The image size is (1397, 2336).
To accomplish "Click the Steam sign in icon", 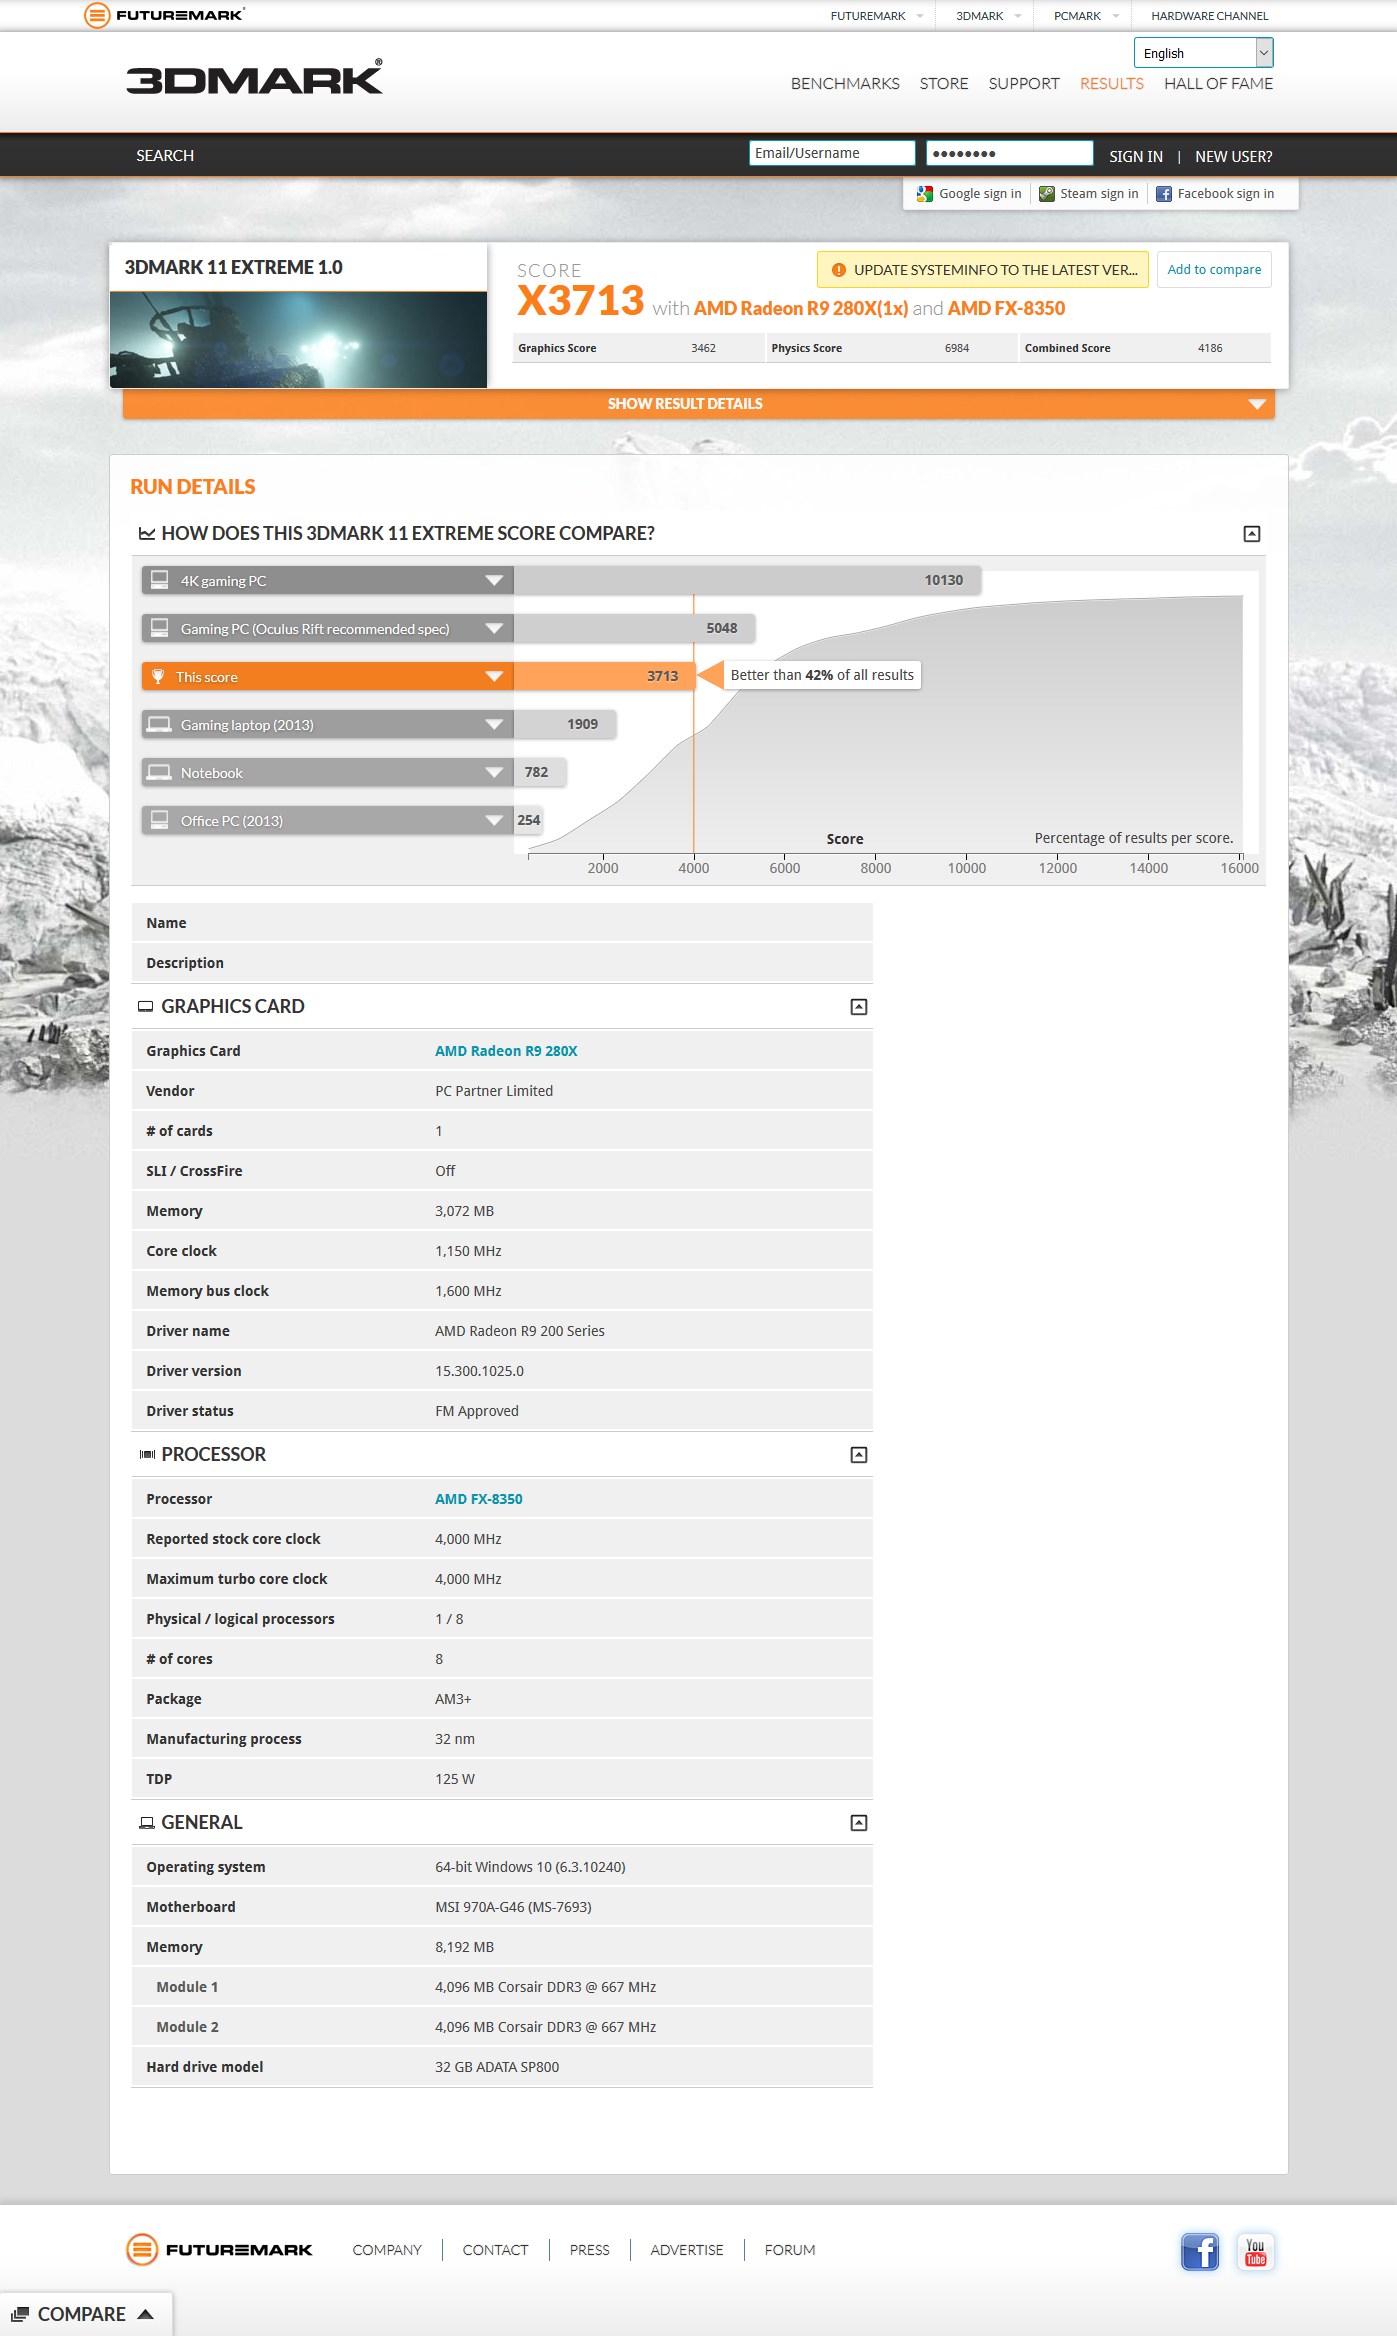I will [x=1046, y=194].
